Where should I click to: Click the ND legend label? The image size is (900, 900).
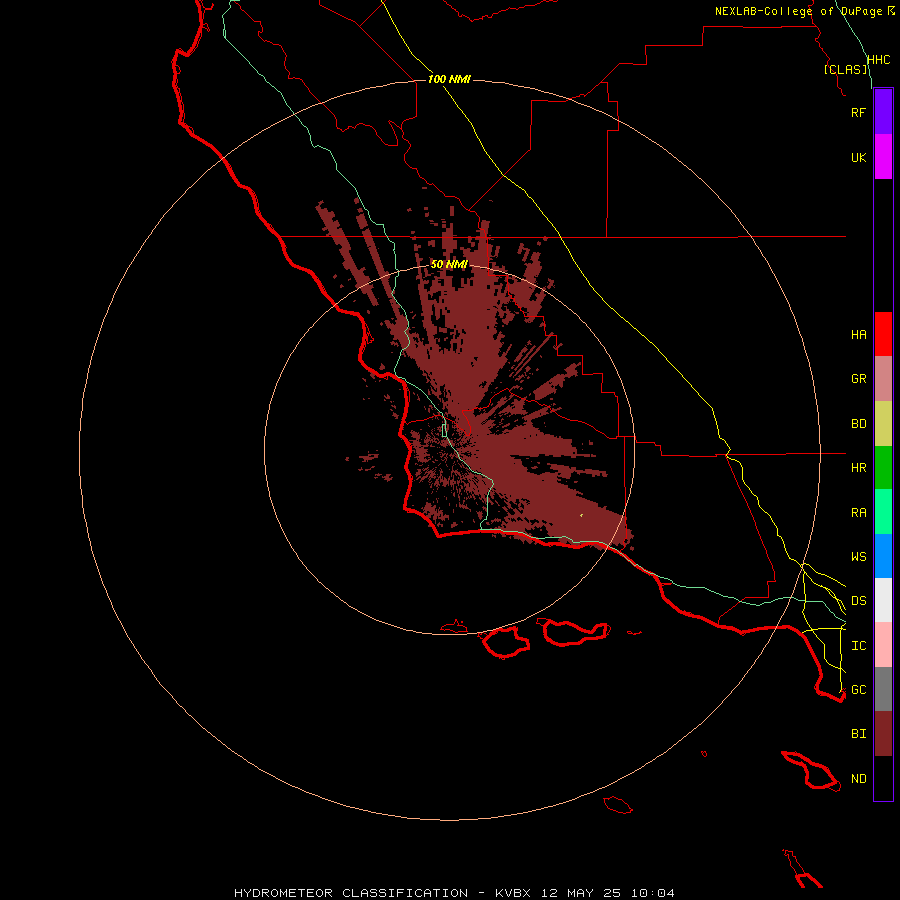[x=858, y=779]
